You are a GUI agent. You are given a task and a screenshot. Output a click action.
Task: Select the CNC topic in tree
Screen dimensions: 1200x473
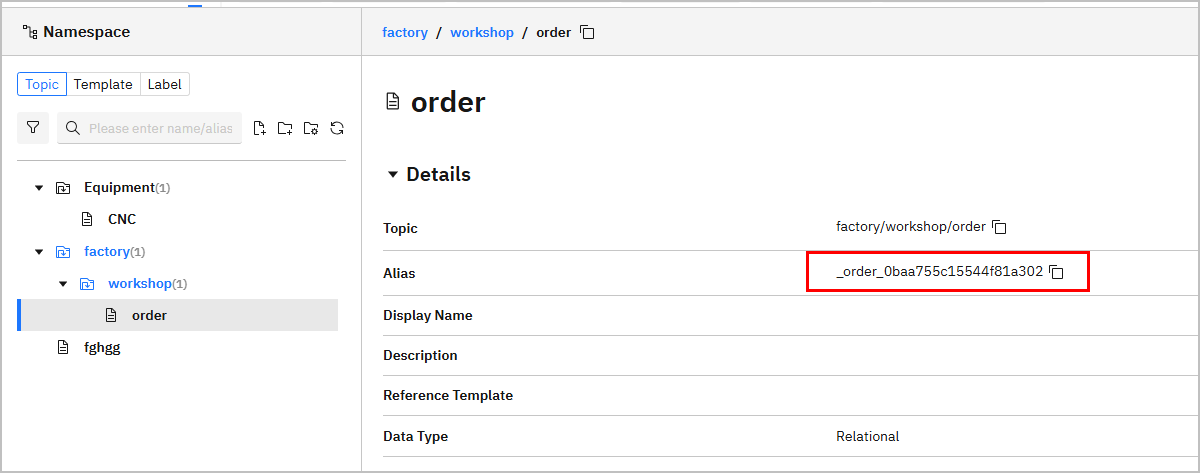click(121, 219)
